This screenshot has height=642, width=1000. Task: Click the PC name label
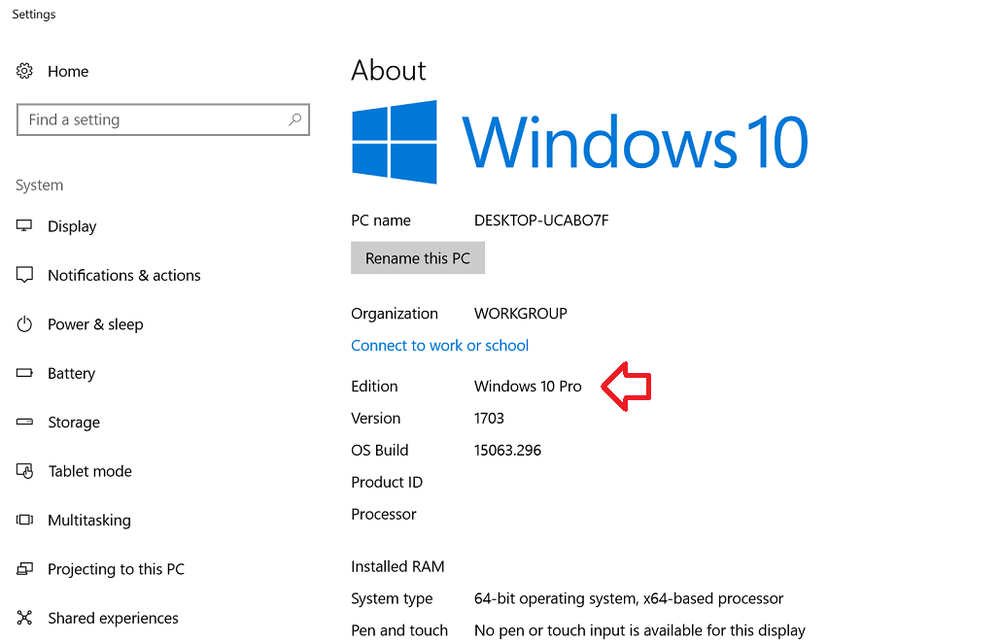pyautogui.click(x=381, y=221)
